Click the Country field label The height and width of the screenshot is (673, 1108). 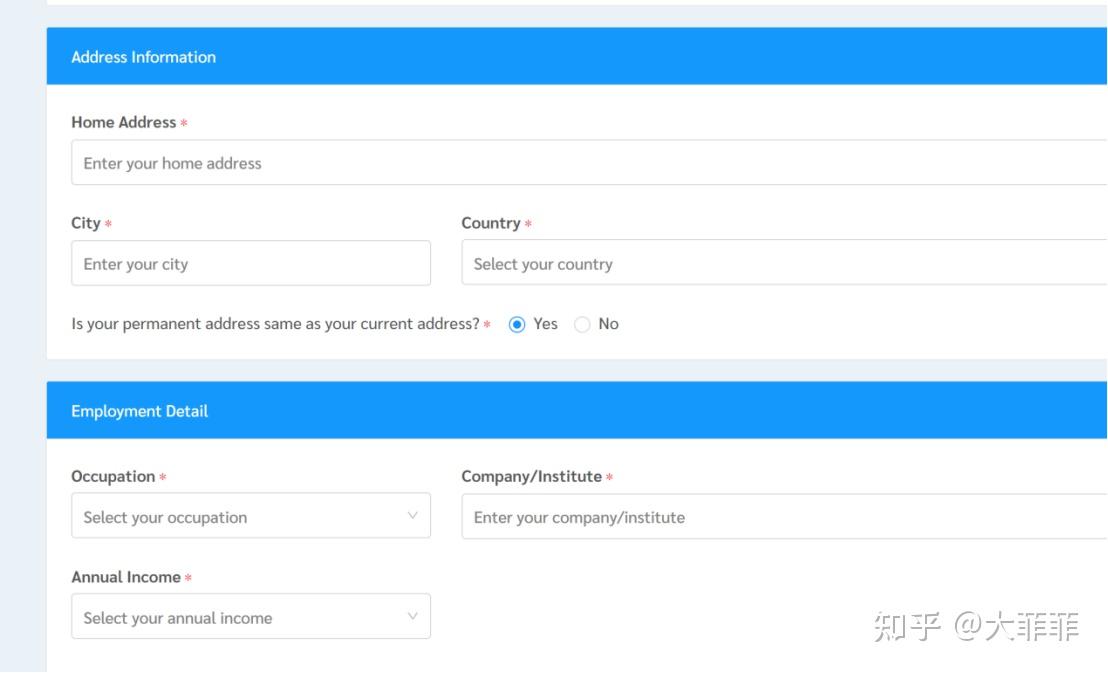(491, 223)
